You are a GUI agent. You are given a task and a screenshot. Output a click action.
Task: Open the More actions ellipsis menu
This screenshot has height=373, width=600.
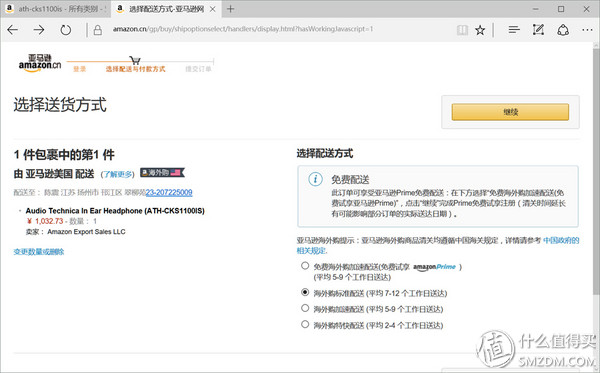[587, 30]
